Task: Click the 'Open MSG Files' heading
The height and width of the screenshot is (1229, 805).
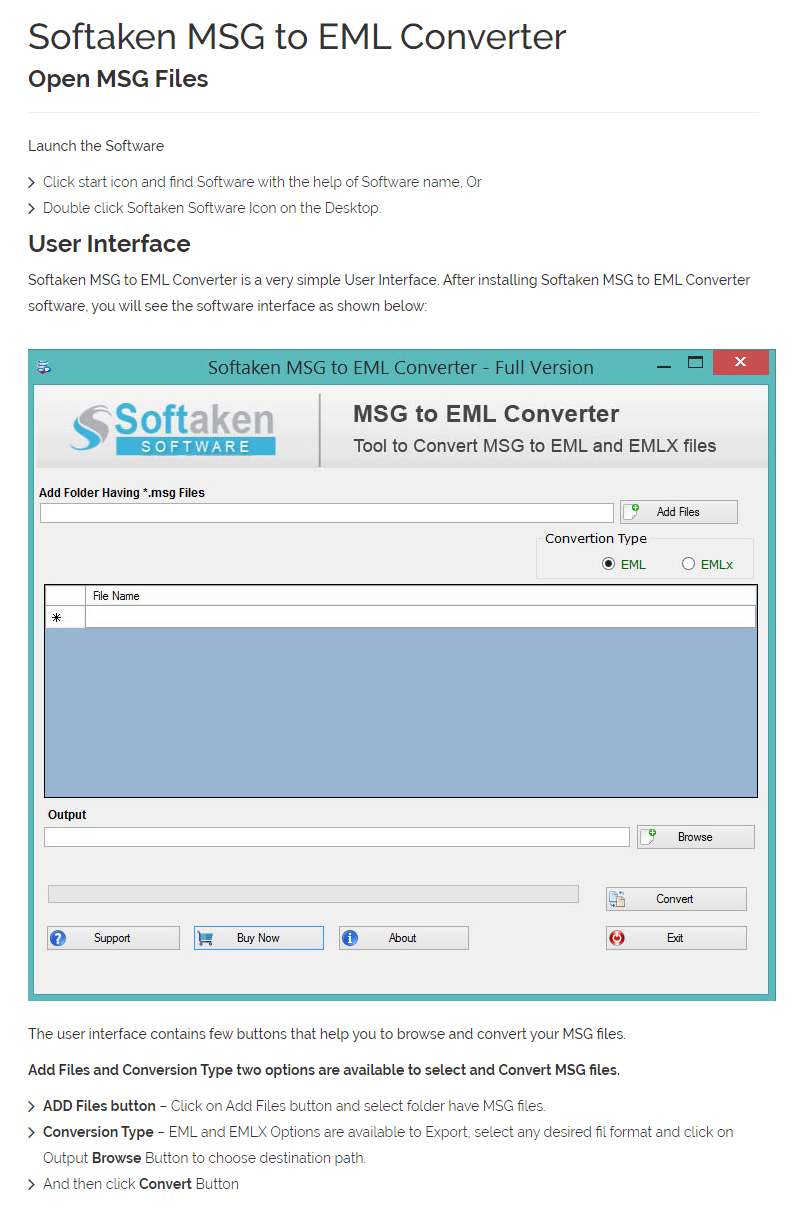Action: (118, 79)
